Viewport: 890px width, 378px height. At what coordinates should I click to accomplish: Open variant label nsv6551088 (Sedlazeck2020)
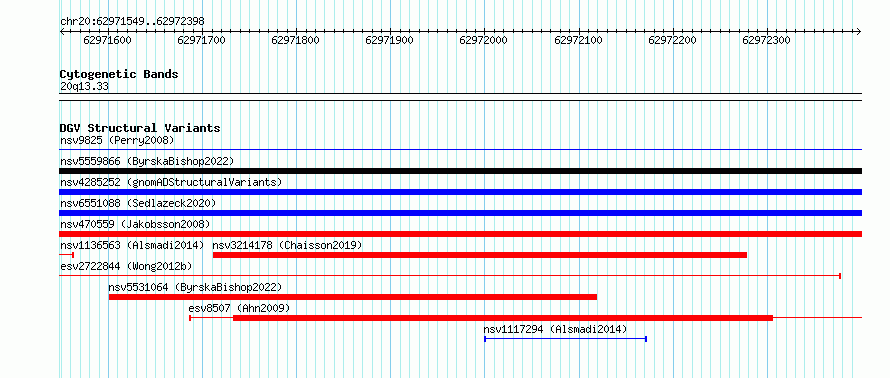(138, 203)
